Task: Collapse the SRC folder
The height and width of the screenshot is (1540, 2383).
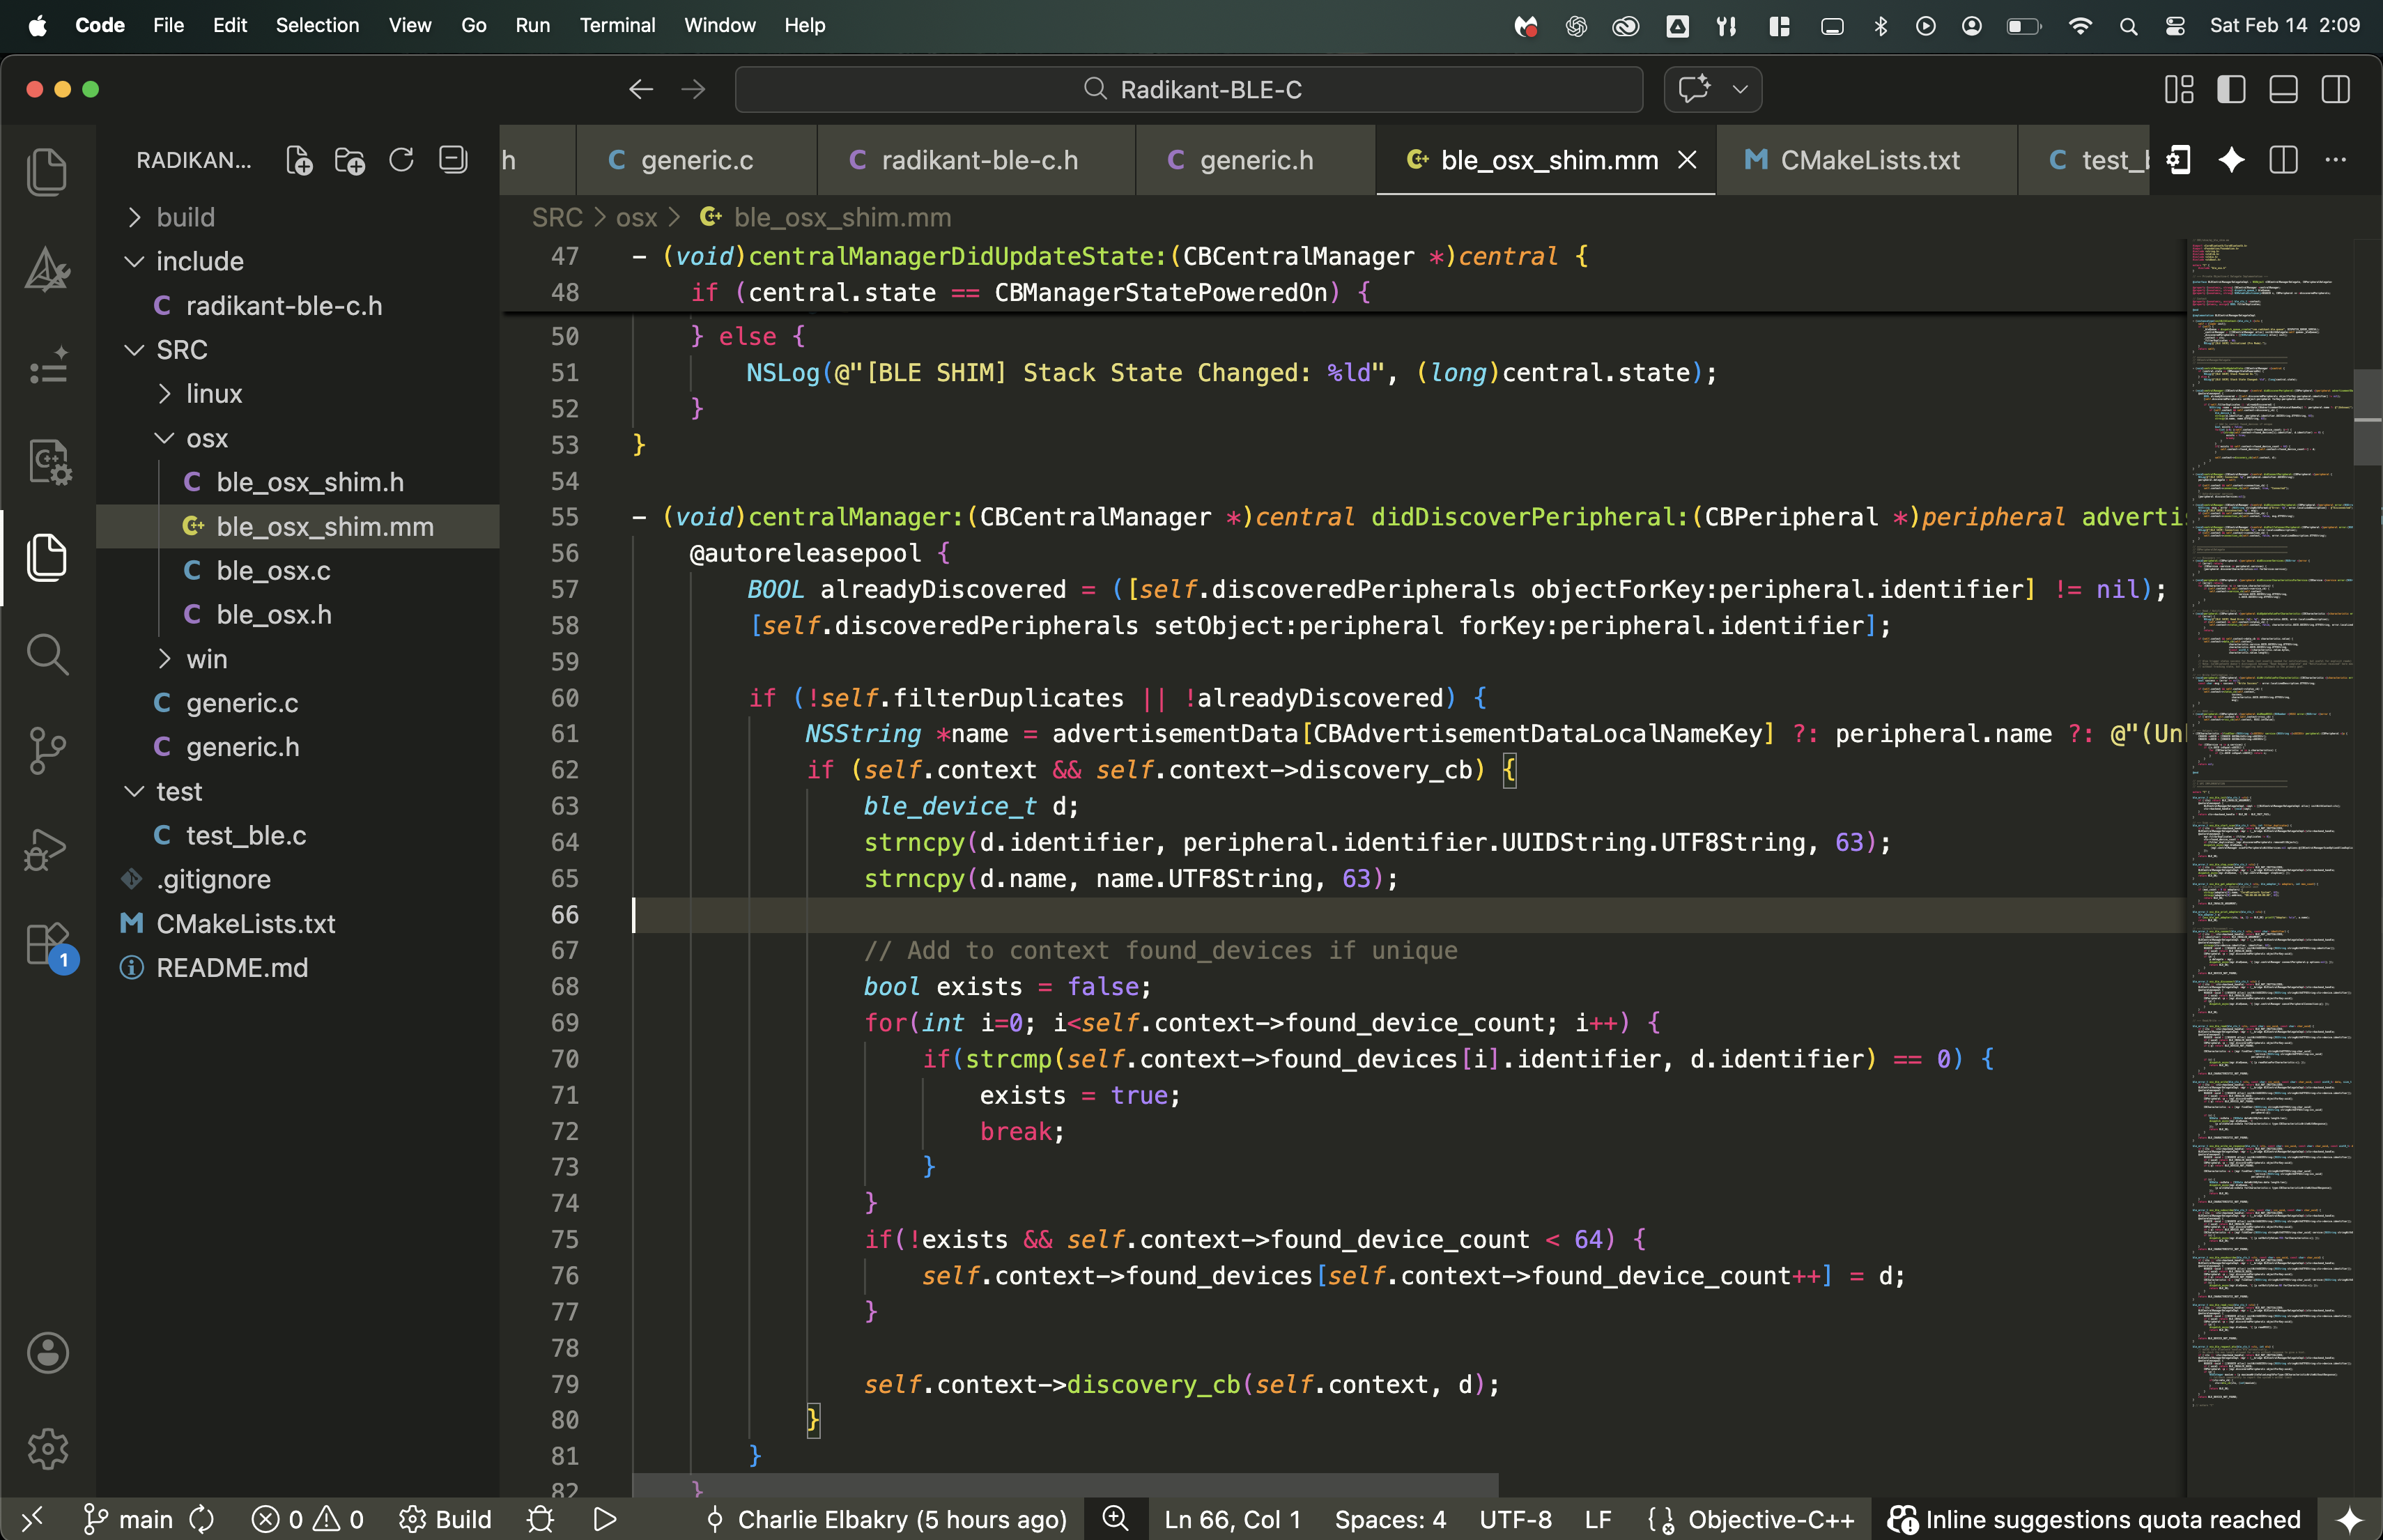Action: coord(298,350)
